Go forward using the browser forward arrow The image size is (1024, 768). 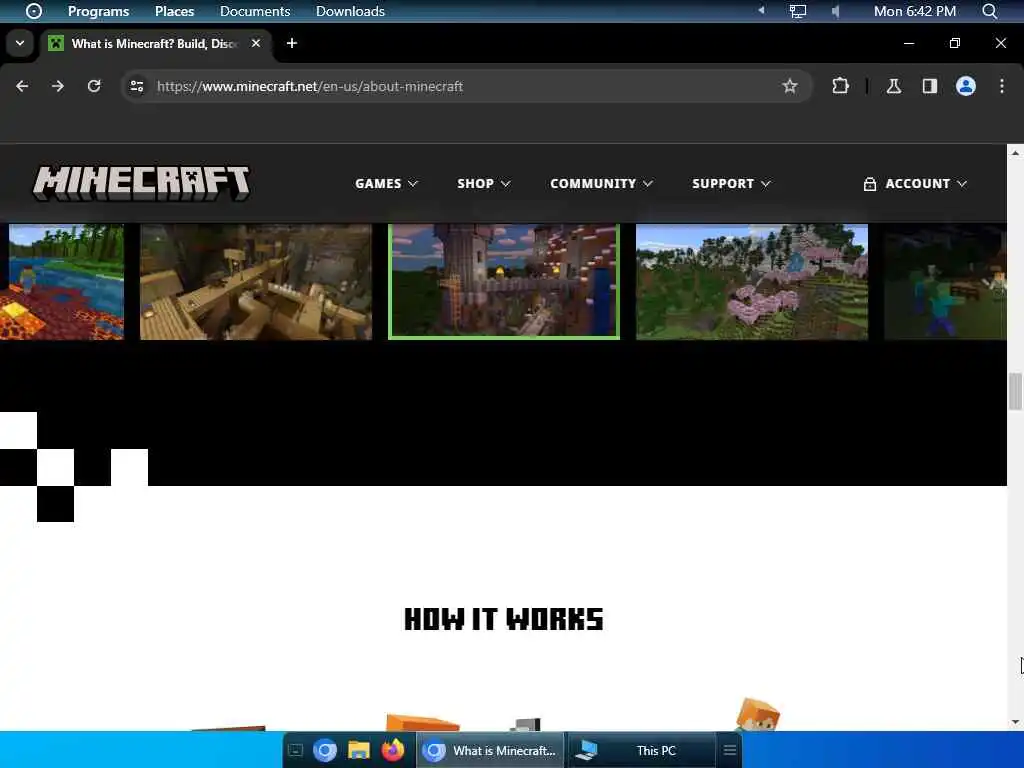pyautogui.click(x=58, y=86)
